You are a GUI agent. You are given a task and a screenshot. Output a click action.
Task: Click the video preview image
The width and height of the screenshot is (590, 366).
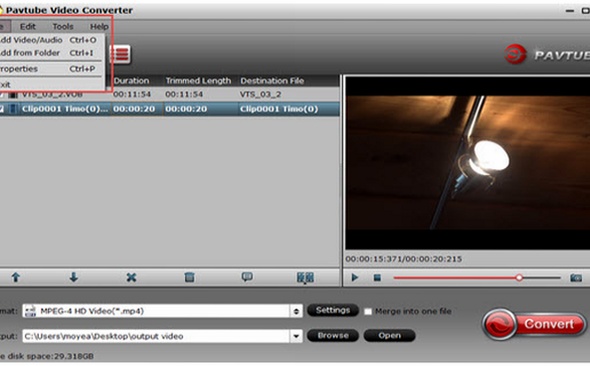(x=468, y=162)
